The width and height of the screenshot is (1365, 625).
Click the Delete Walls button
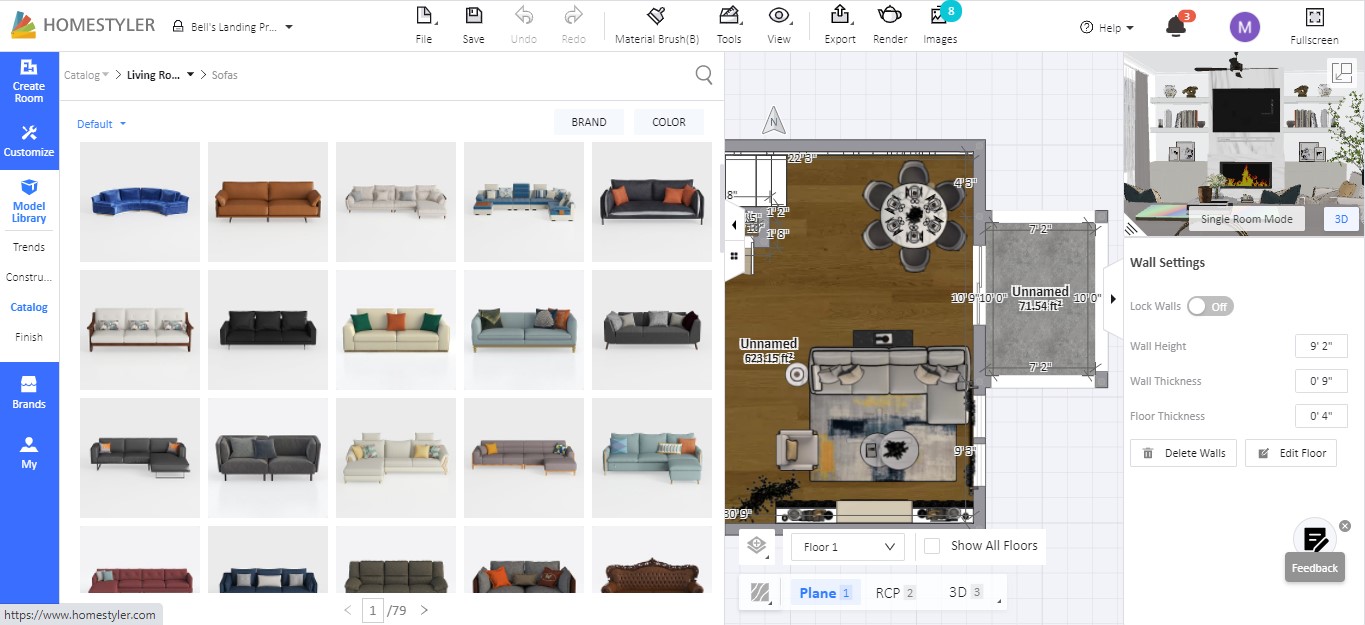tap(1184, 453)
